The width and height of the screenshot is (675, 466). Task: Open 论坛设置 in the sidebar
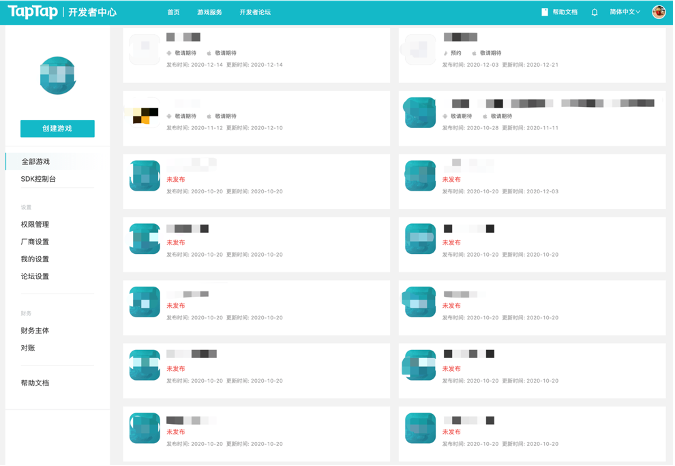coord(35,276)
